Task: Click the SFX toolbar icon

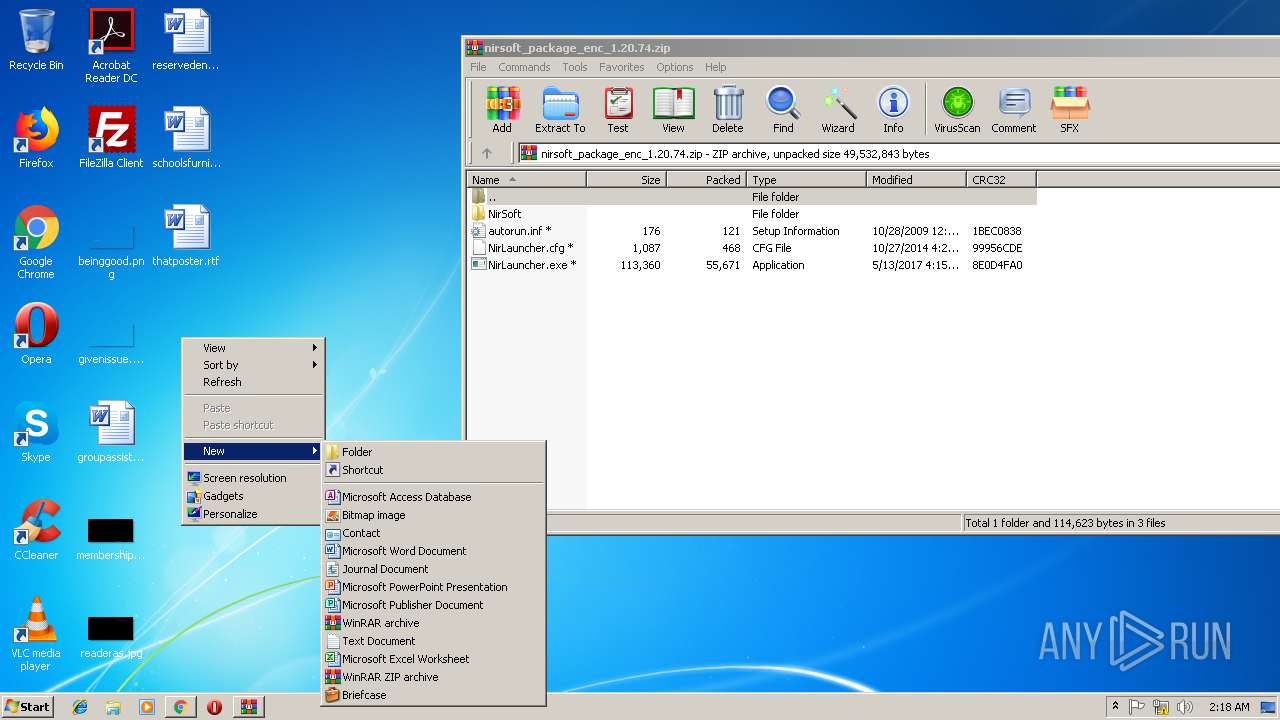Action: point(1070,110)
